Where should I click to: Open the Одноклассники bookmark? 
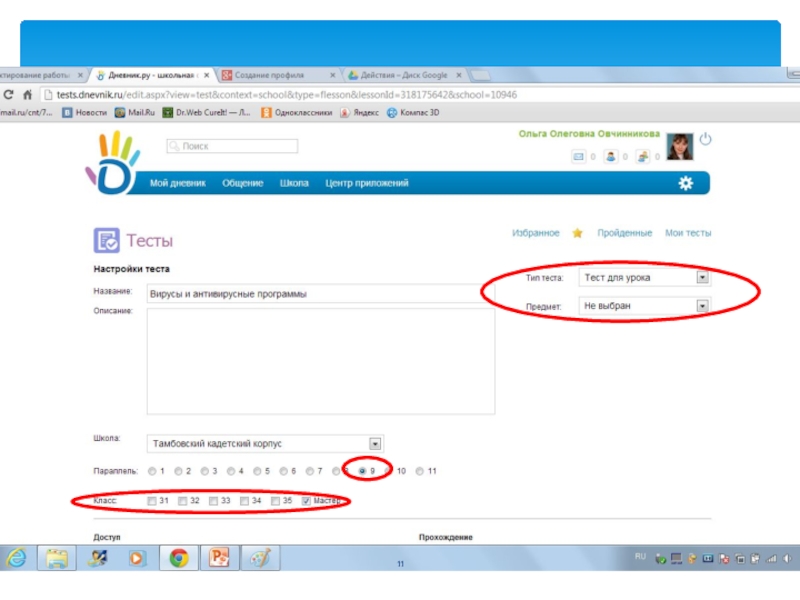pyautogui.click(x=296, y=113)
